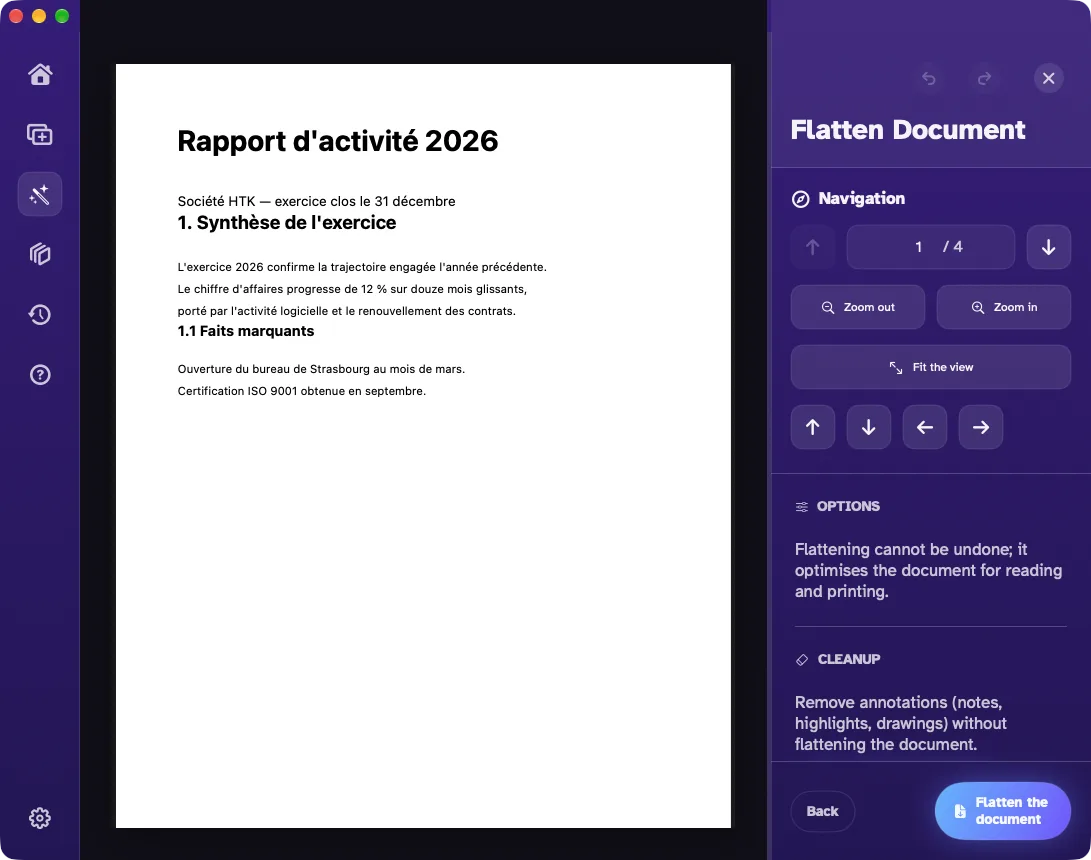The image size is (1091, 860).
Task: Click Fit the view button
Action: (x=930, y=367)
